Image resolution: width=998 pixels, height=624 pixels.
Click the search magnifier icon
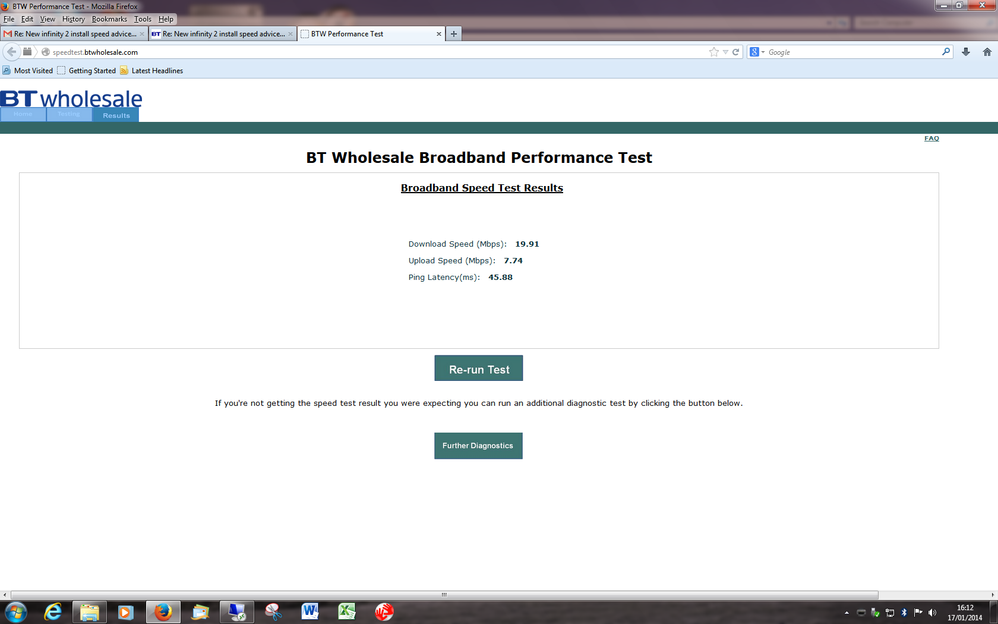[x=946, y=52]
